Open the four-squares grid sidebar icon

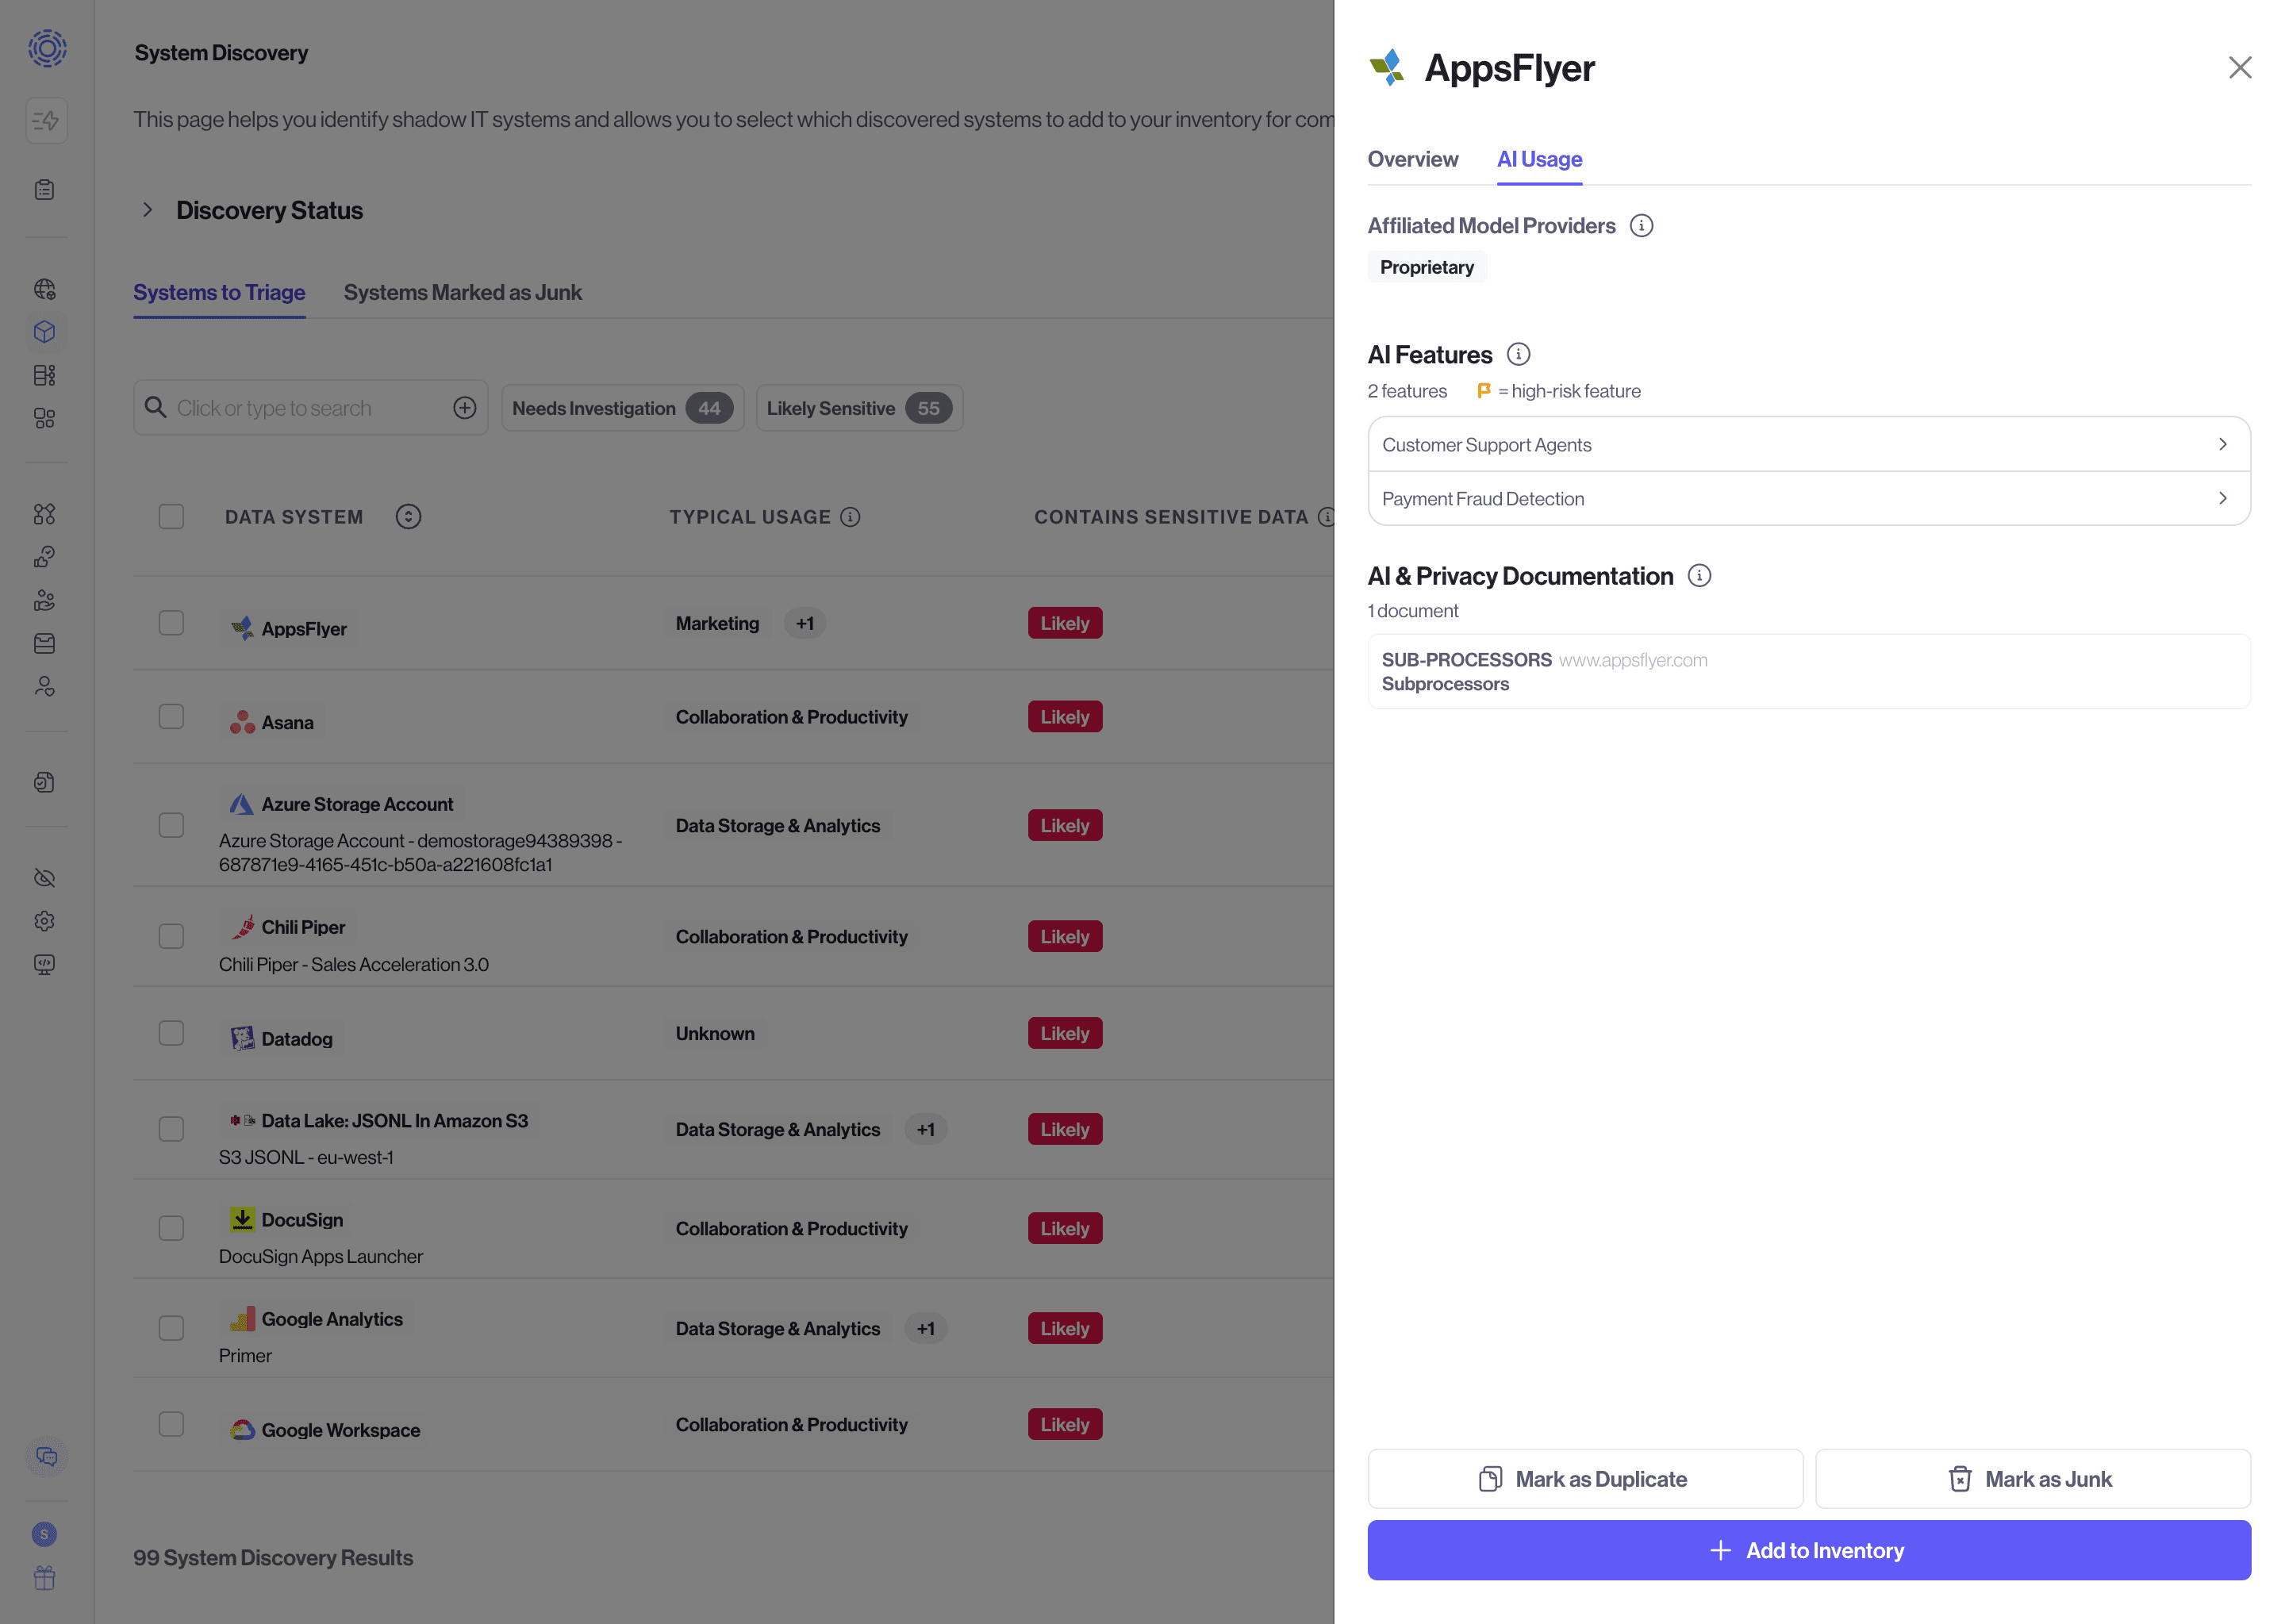coord(45,418)
